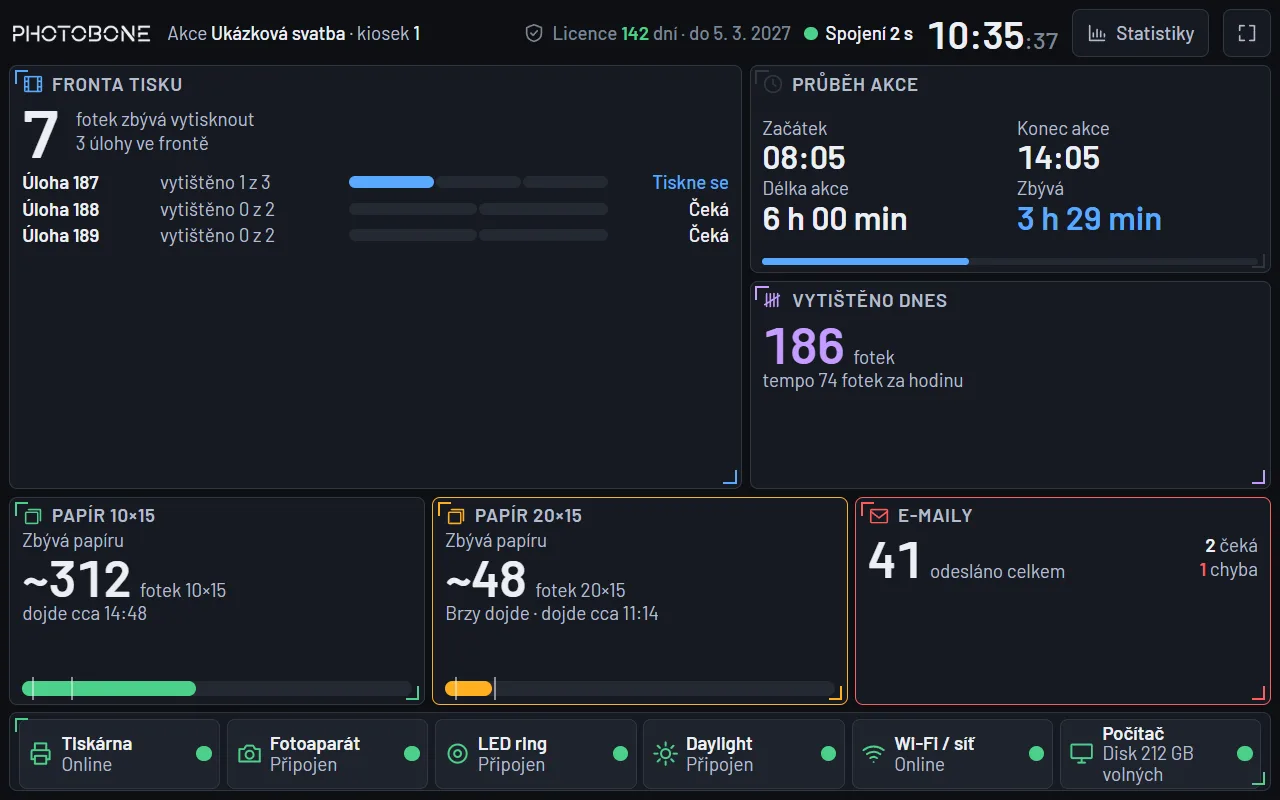Click the clock icon beside Průběh akce
1280x800 pixels.
[x=773, y=84]
